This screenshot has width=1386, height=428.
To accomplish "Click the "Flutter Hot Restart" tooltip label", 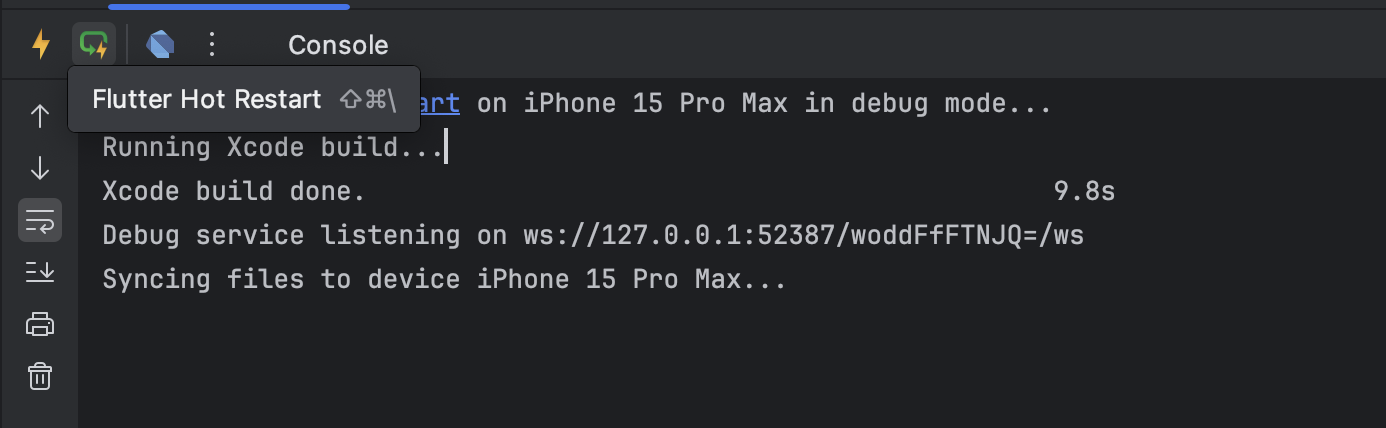I will tap(207, 99).
